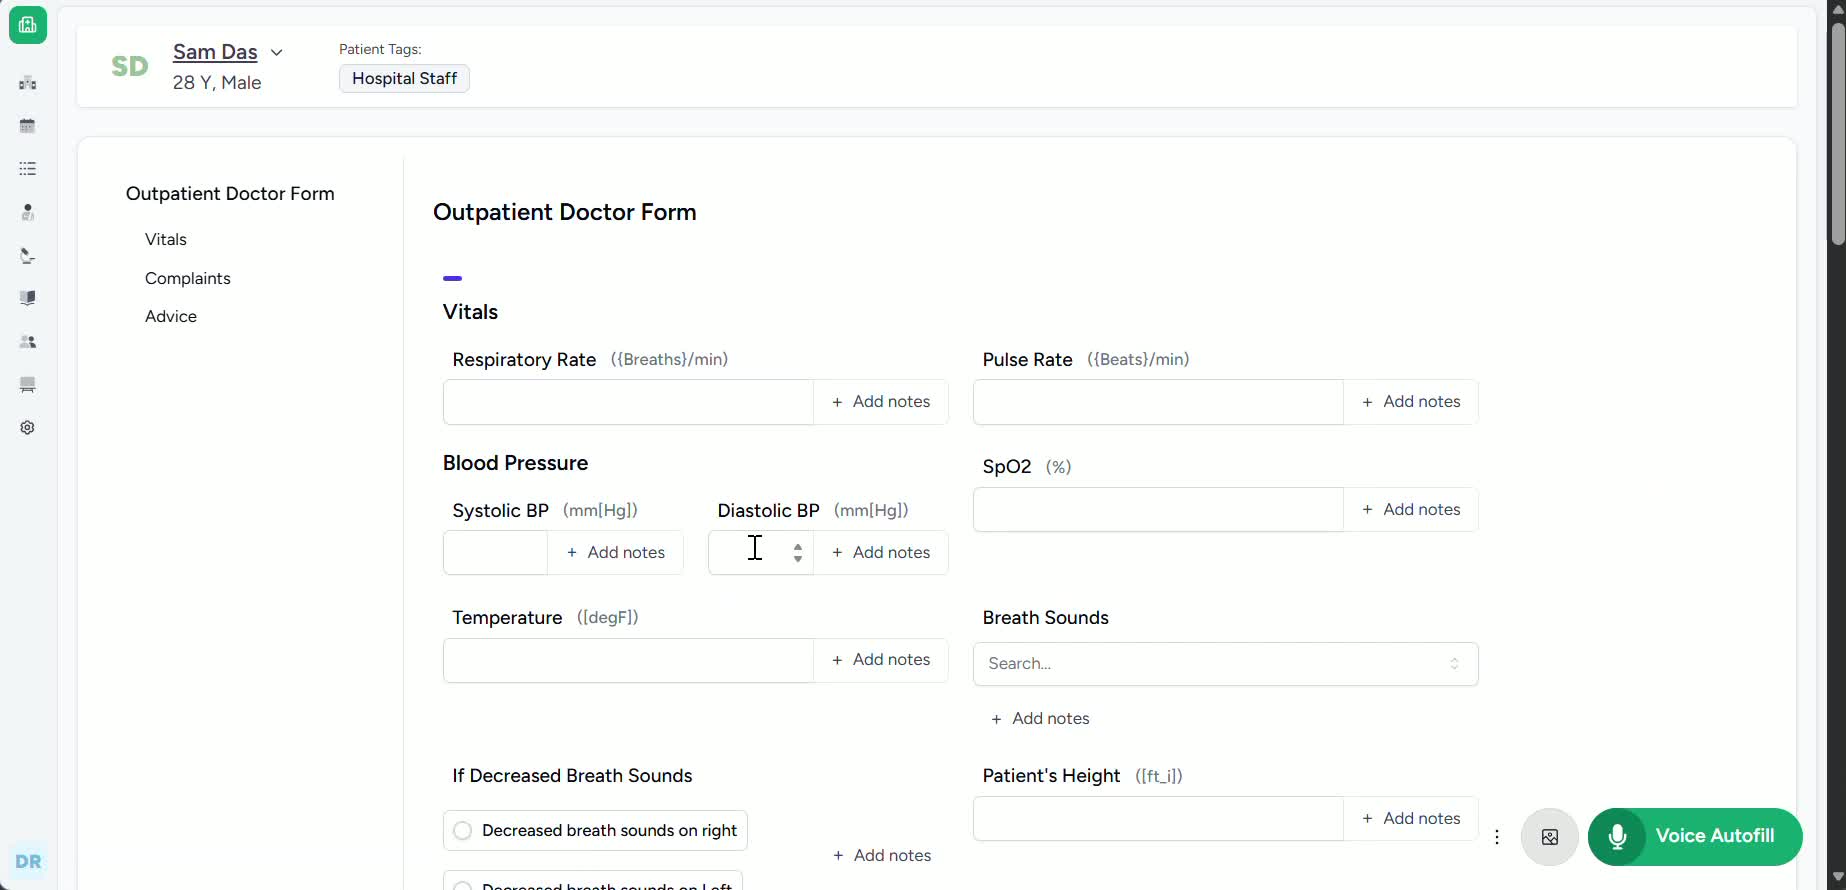Open the Breath Sounds search dropdown

[x=1225, y=664]
